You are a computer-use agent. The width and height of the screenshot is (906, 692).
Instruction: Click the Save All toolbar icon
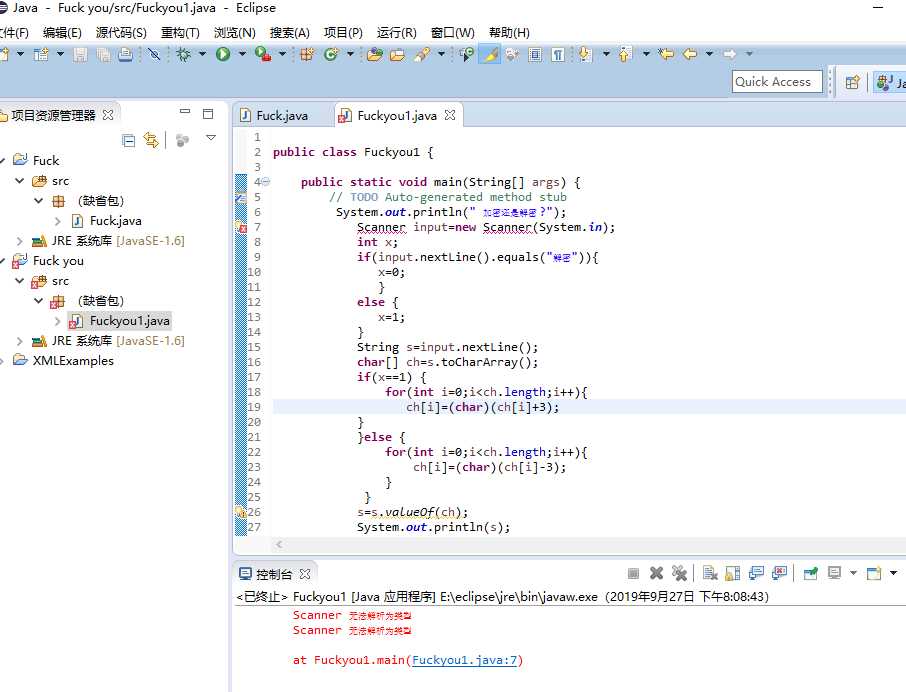[103, 54]
